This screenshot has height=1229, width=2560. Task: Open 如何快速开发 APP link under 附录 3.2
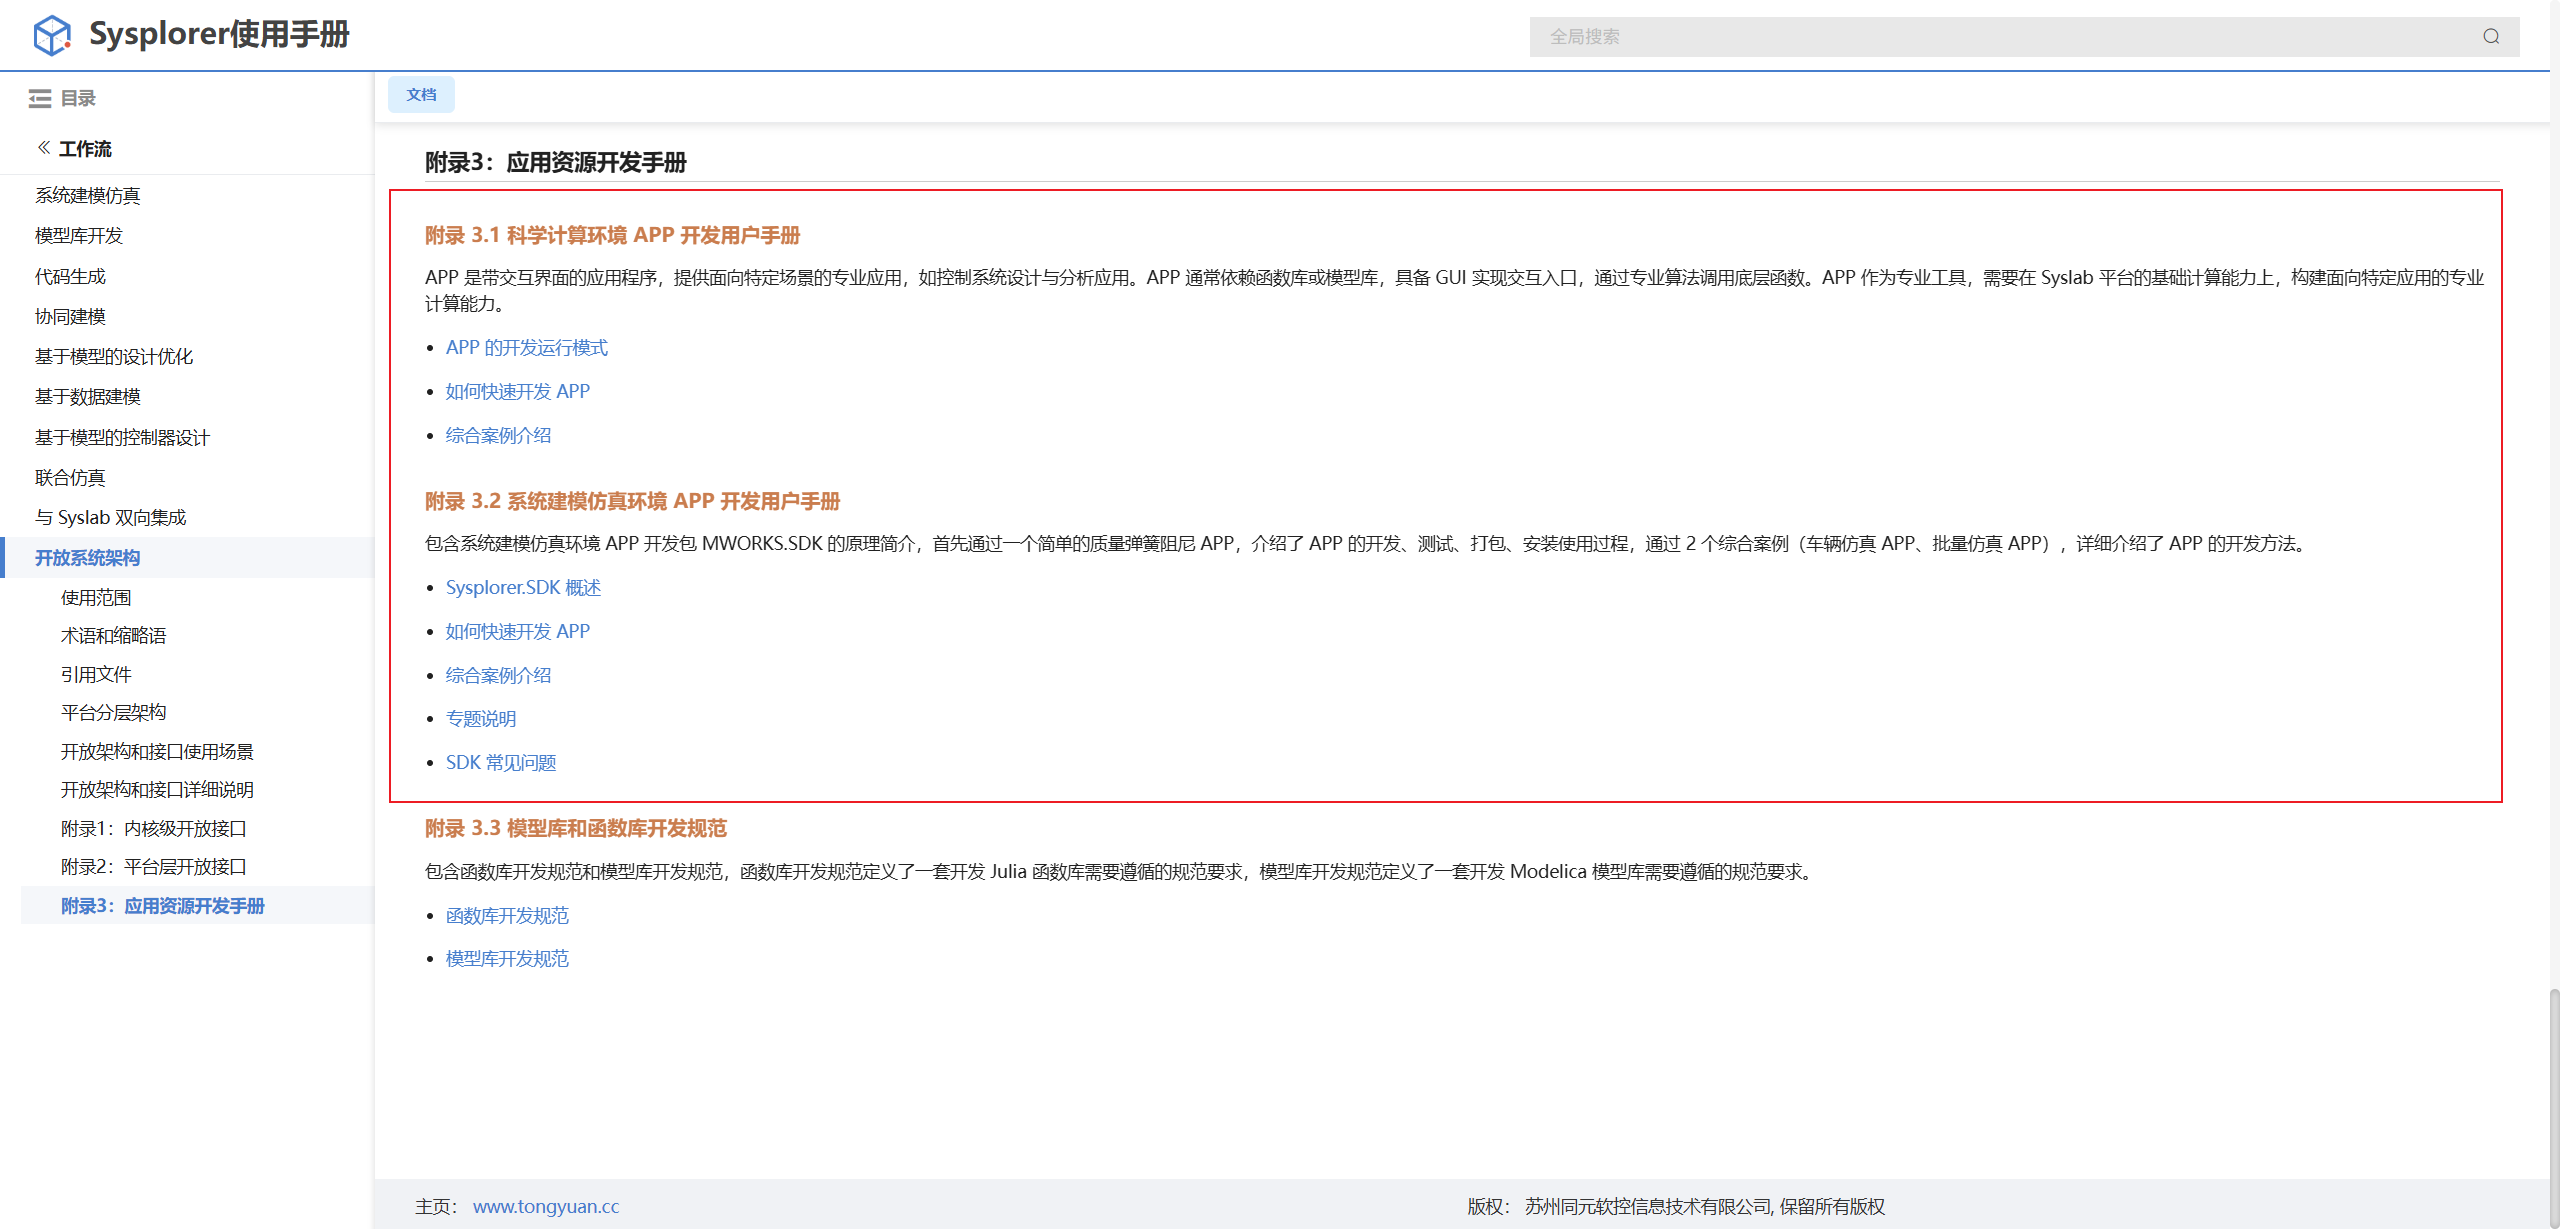[518, 632]
